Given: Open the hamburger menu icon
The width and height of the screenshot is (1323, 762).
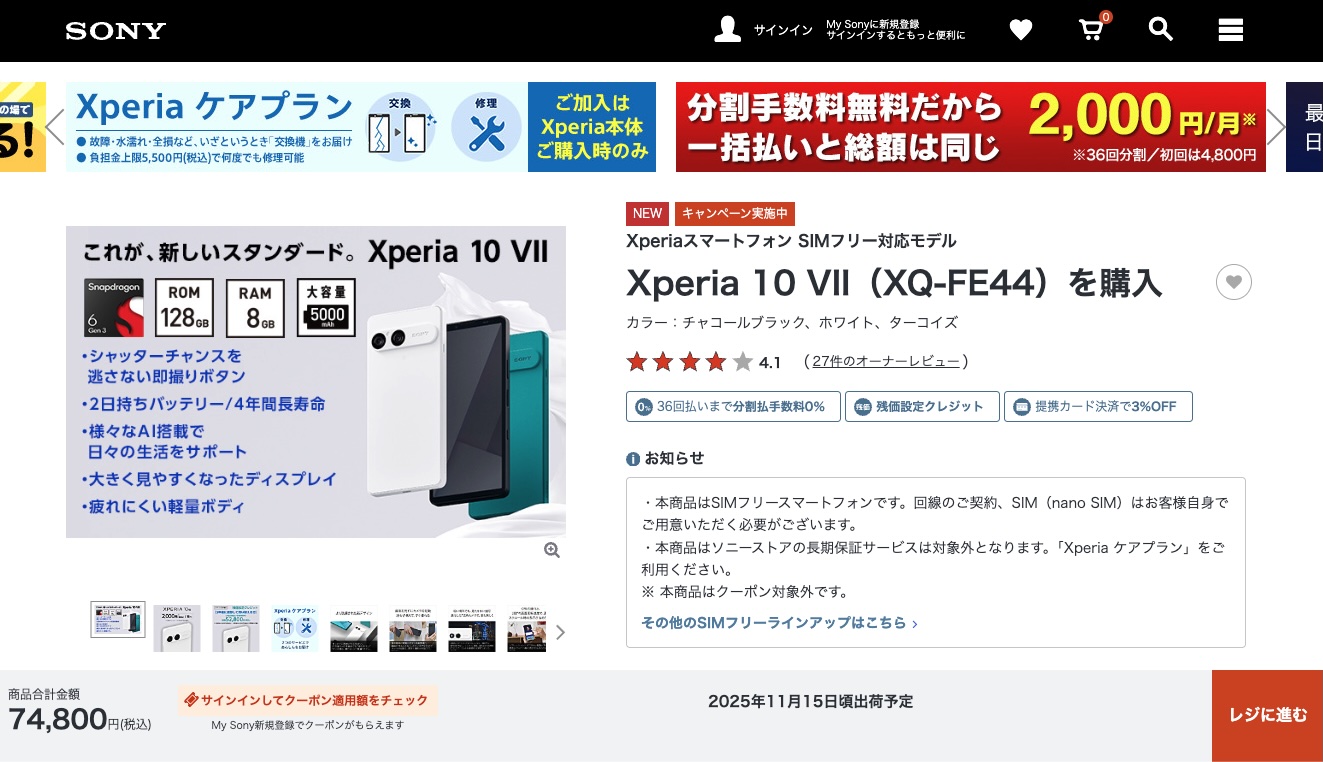Looking at the screenshot, I should pos(1230,30).
